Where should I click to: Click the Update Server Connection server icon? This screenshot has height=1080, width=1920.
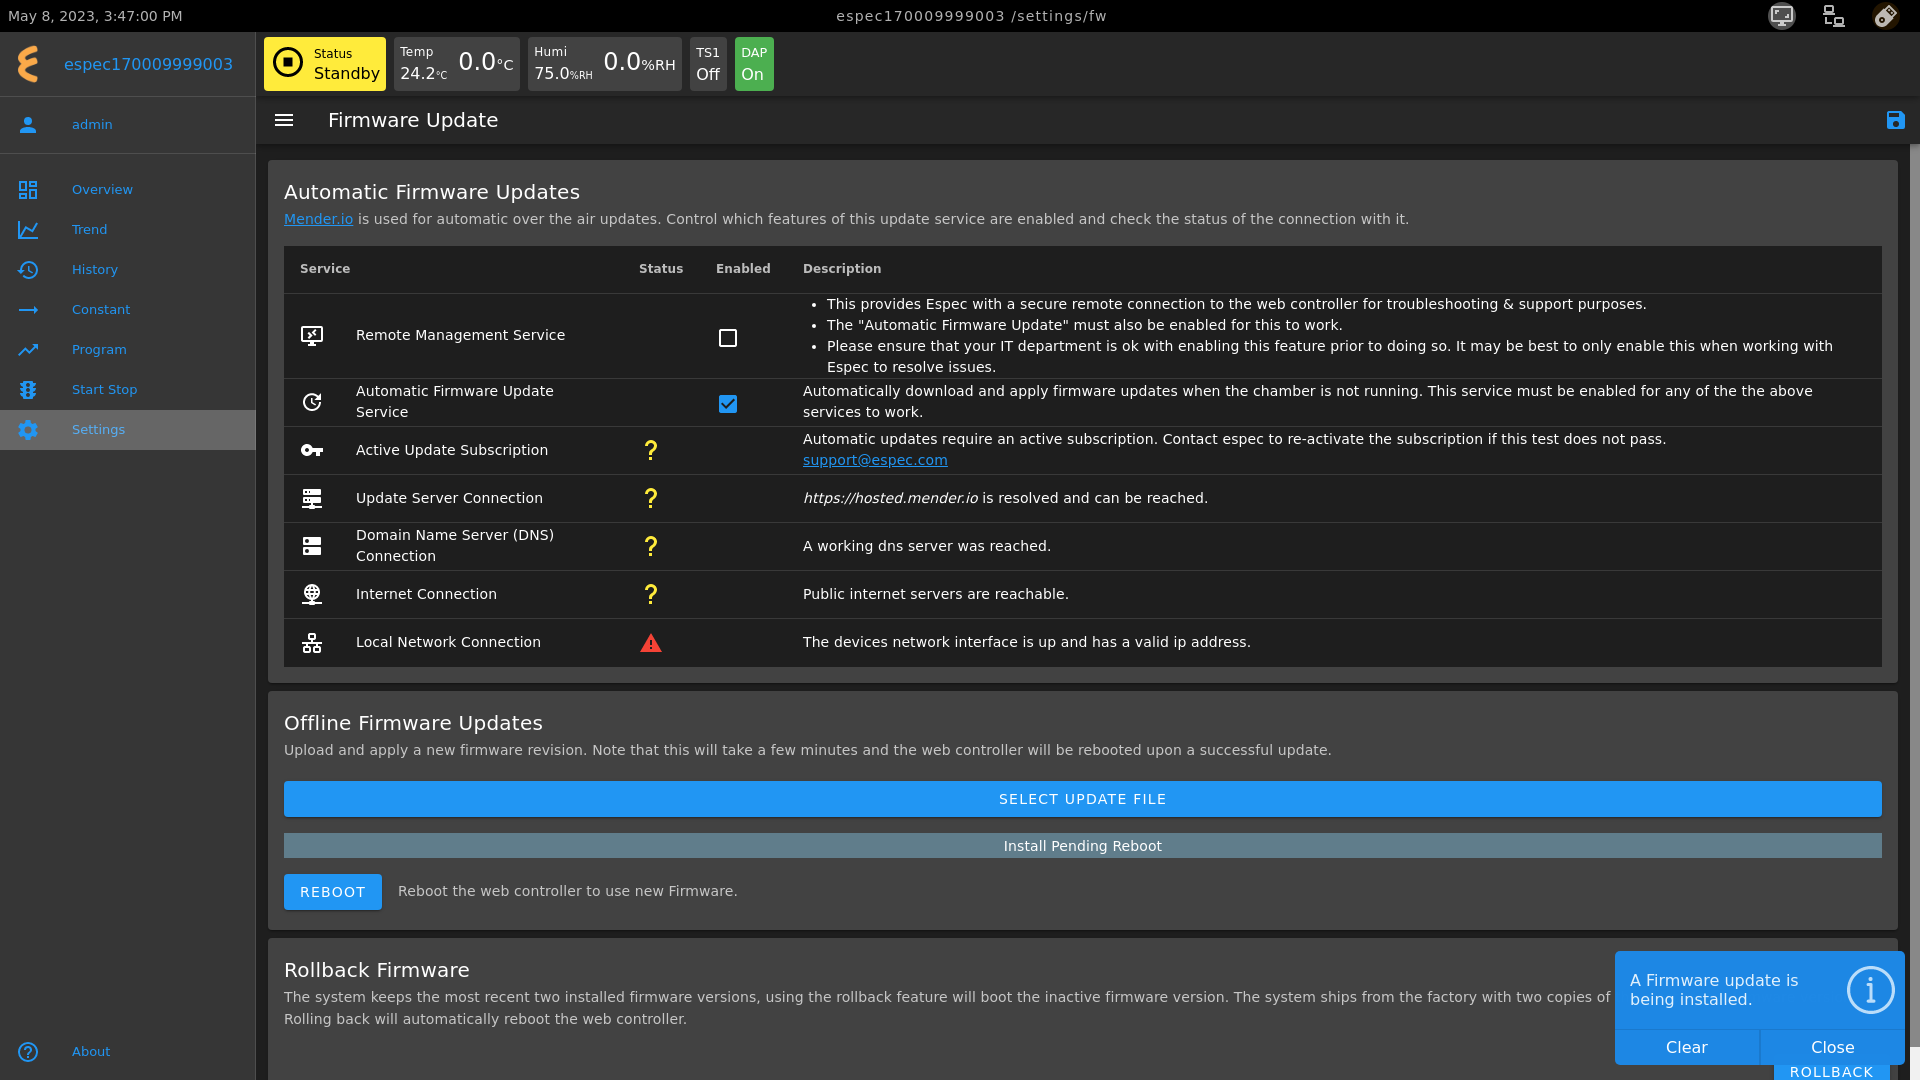click(312, 499)
